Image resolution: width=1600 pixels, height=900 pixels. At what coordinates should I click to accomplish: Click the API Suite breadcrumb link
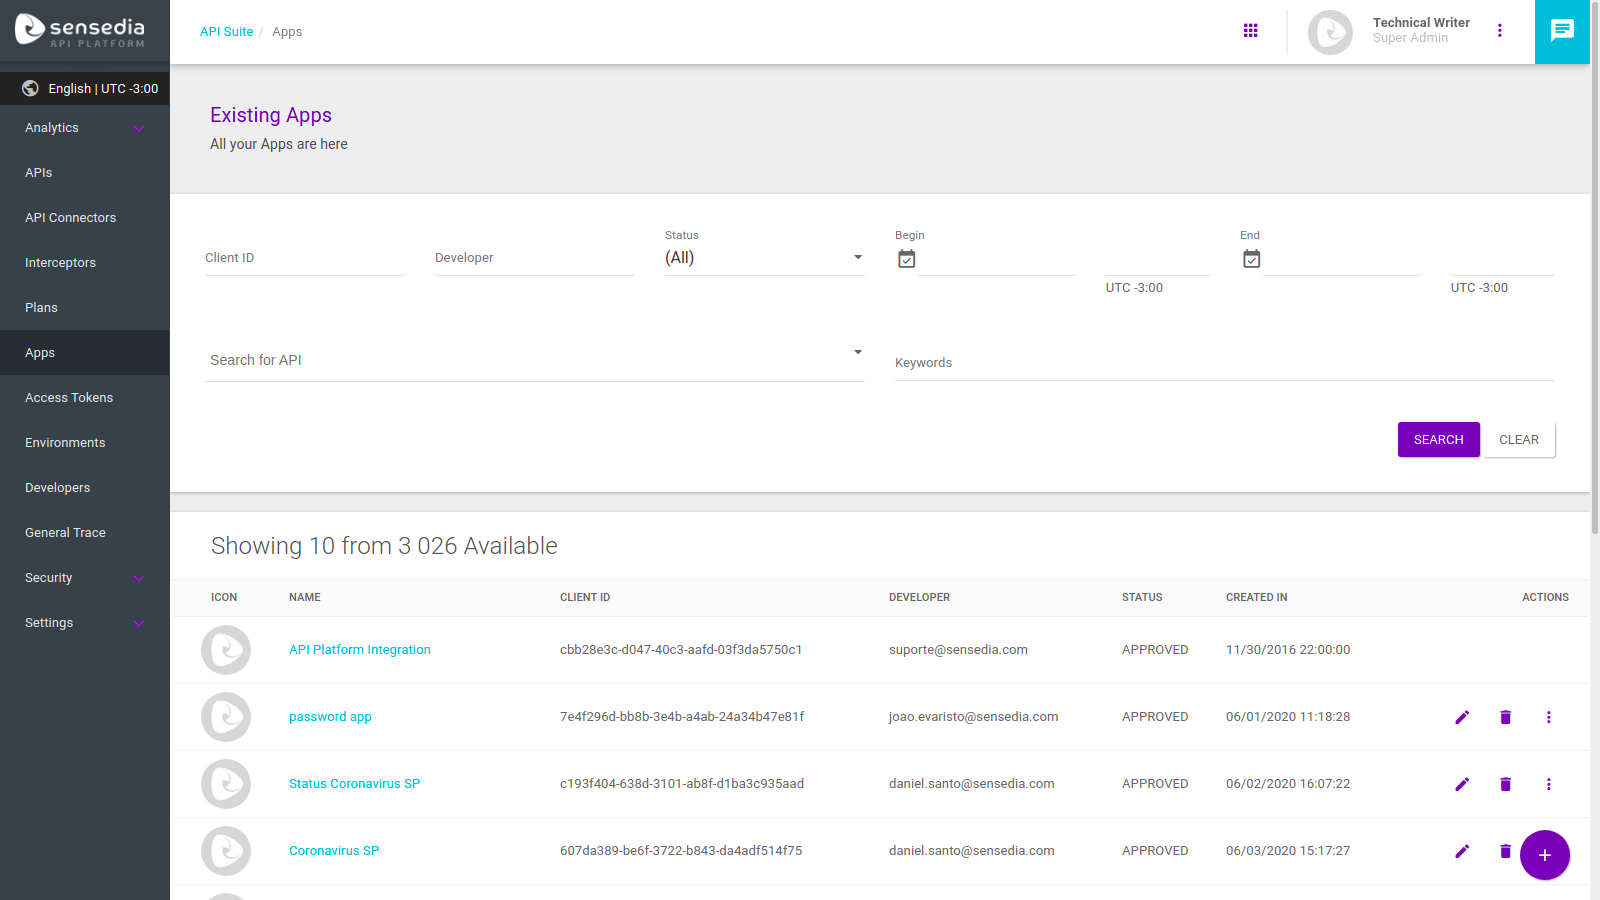(x=226, y=32)
